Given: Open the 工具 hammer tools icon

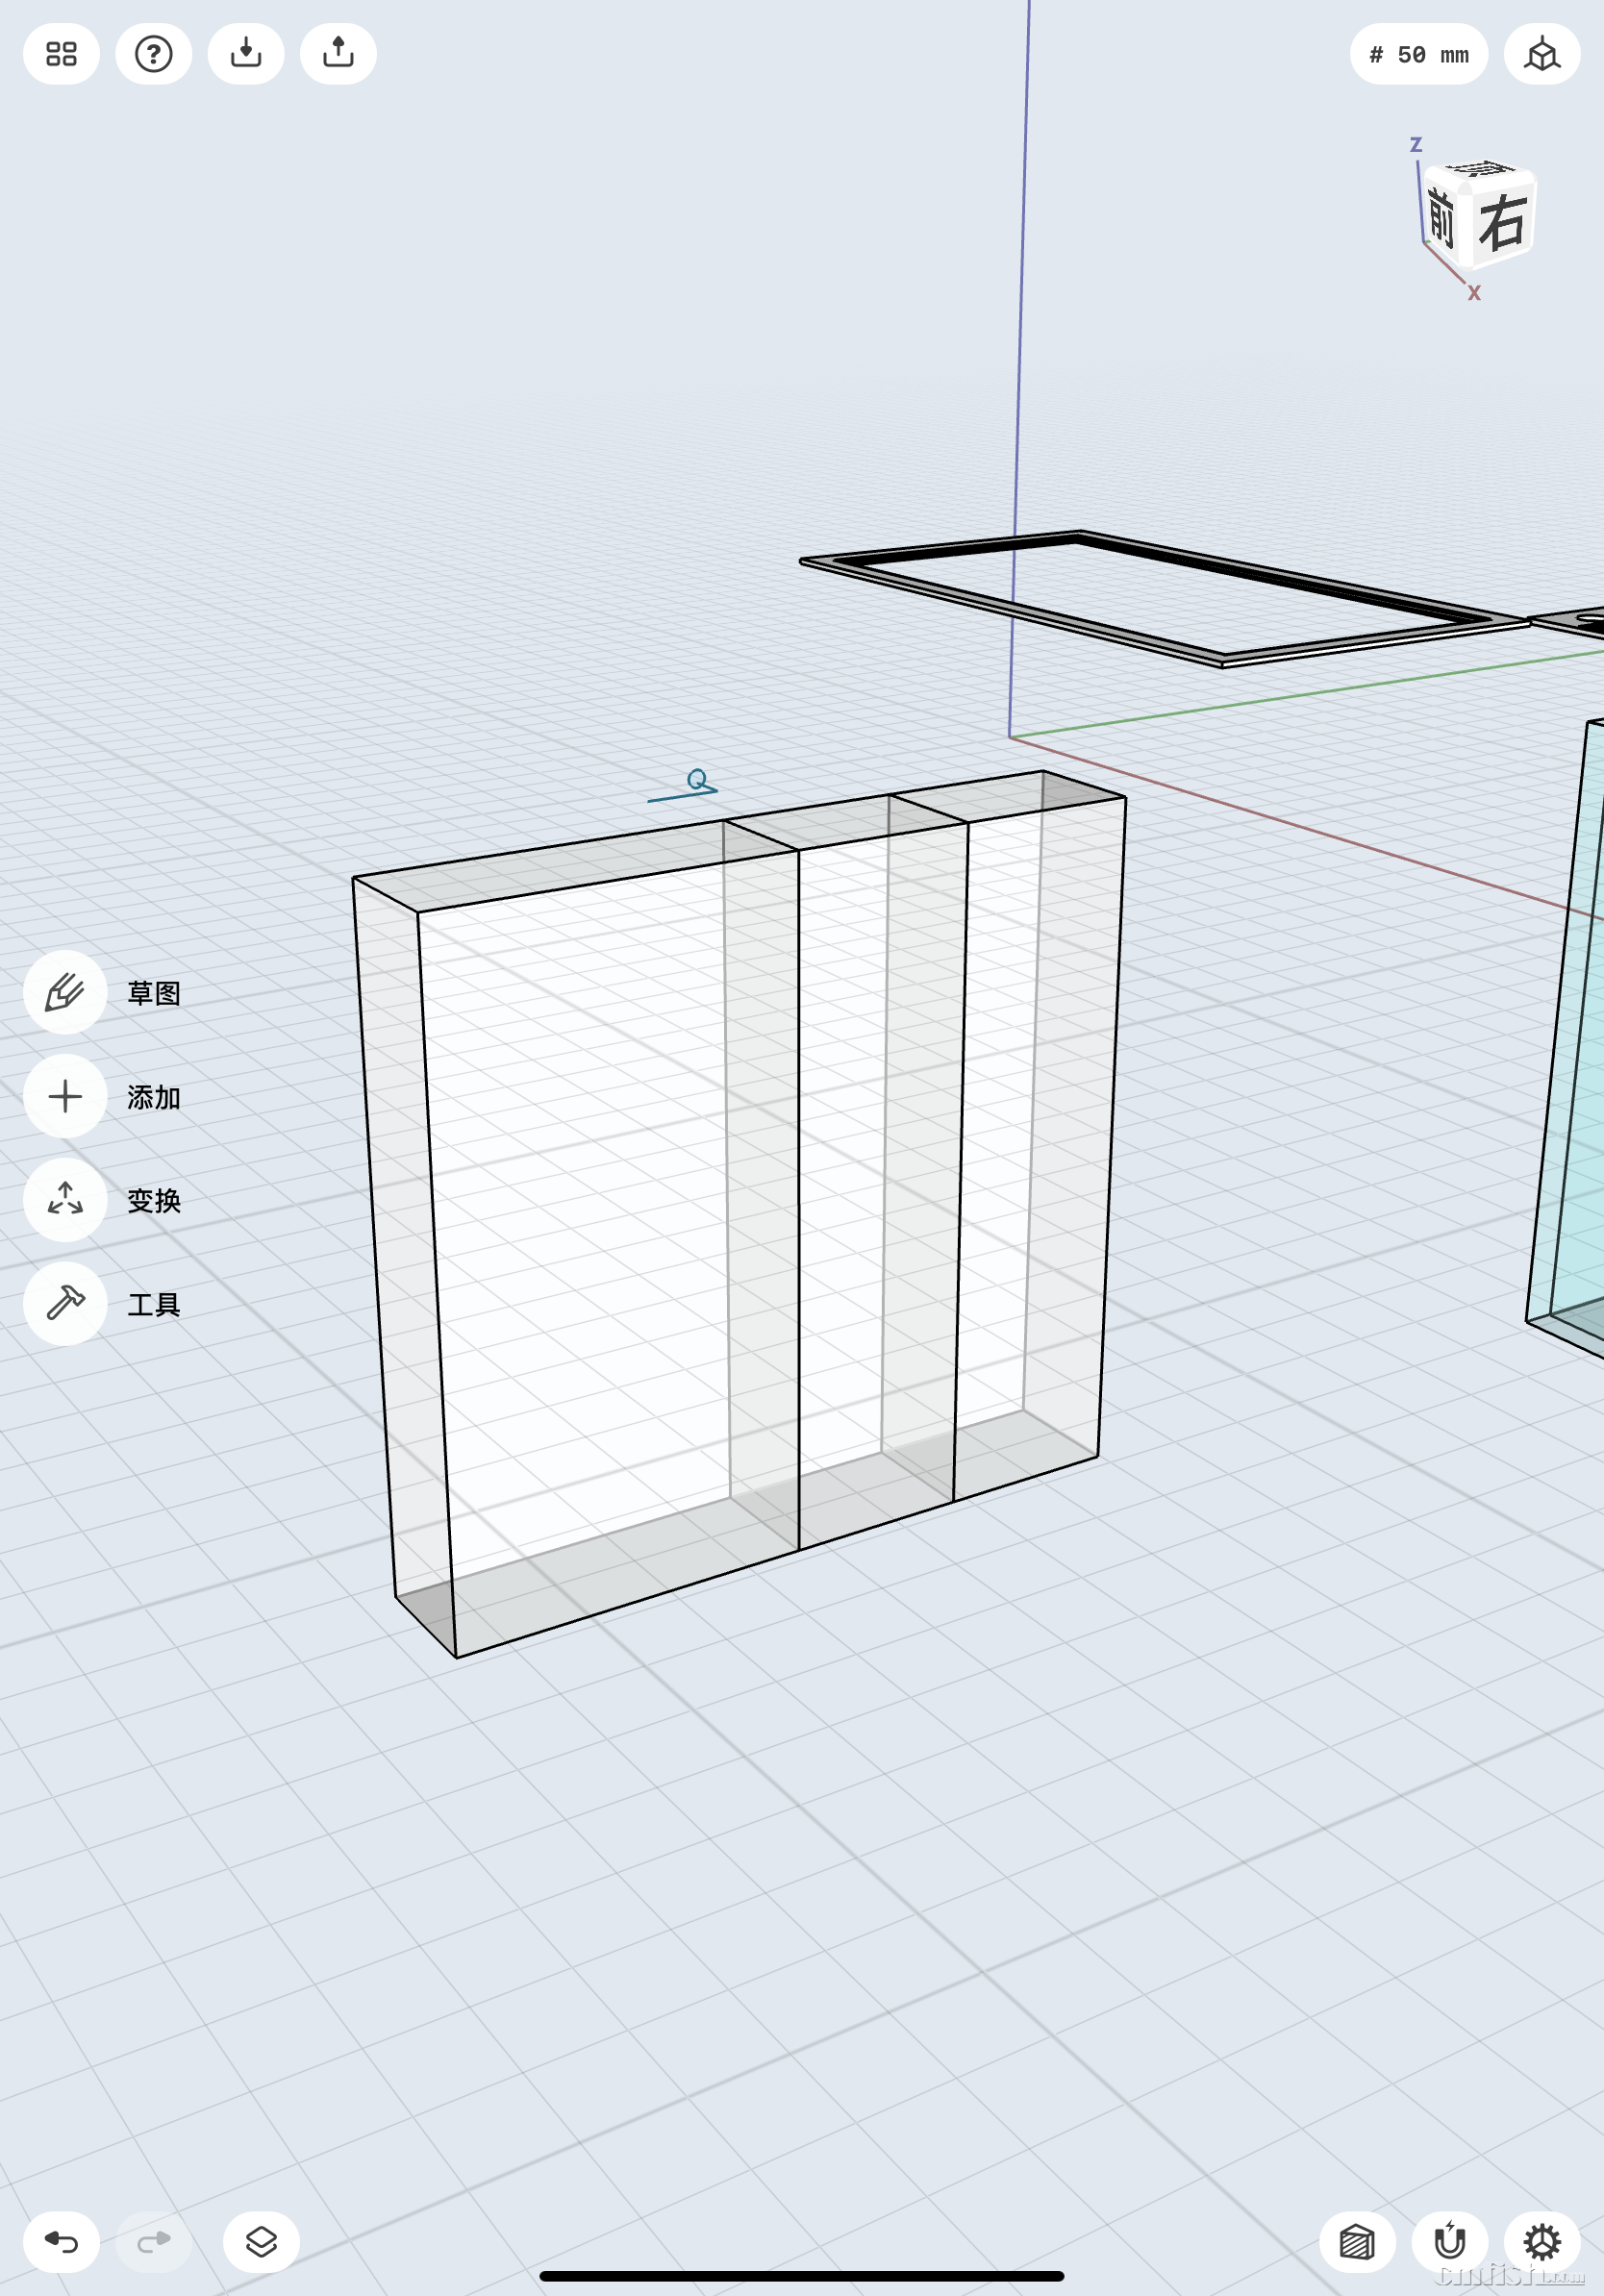Looking at the screenshot, I should [65, 1303].
